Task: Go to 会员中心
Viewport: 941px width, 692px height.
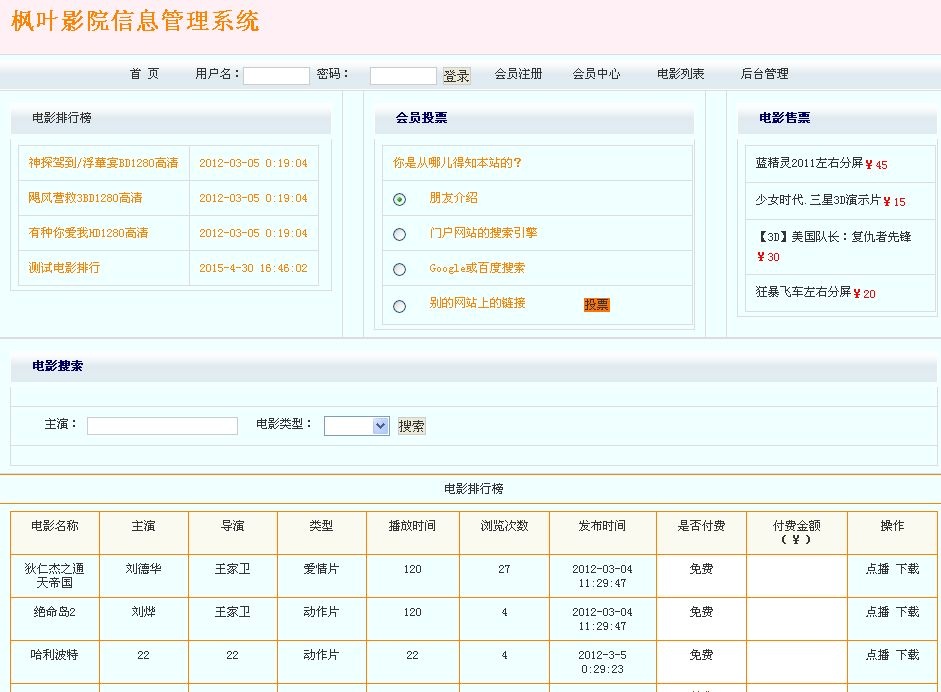Action: point(596,74)
